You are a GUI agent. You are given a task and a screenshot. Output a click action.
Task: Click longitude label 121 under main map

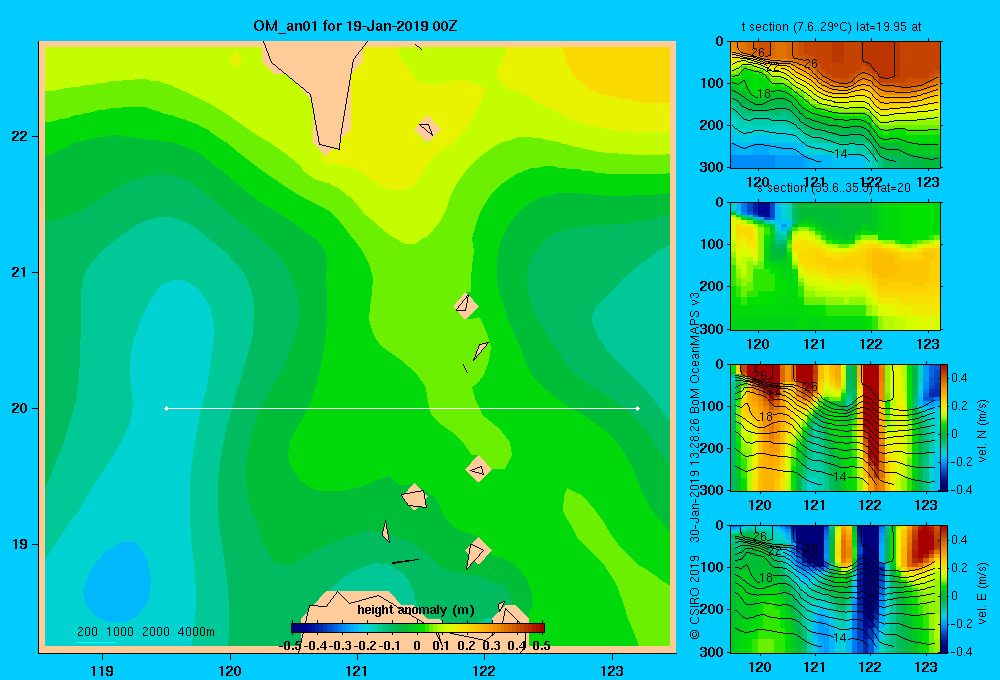point(357,670)
